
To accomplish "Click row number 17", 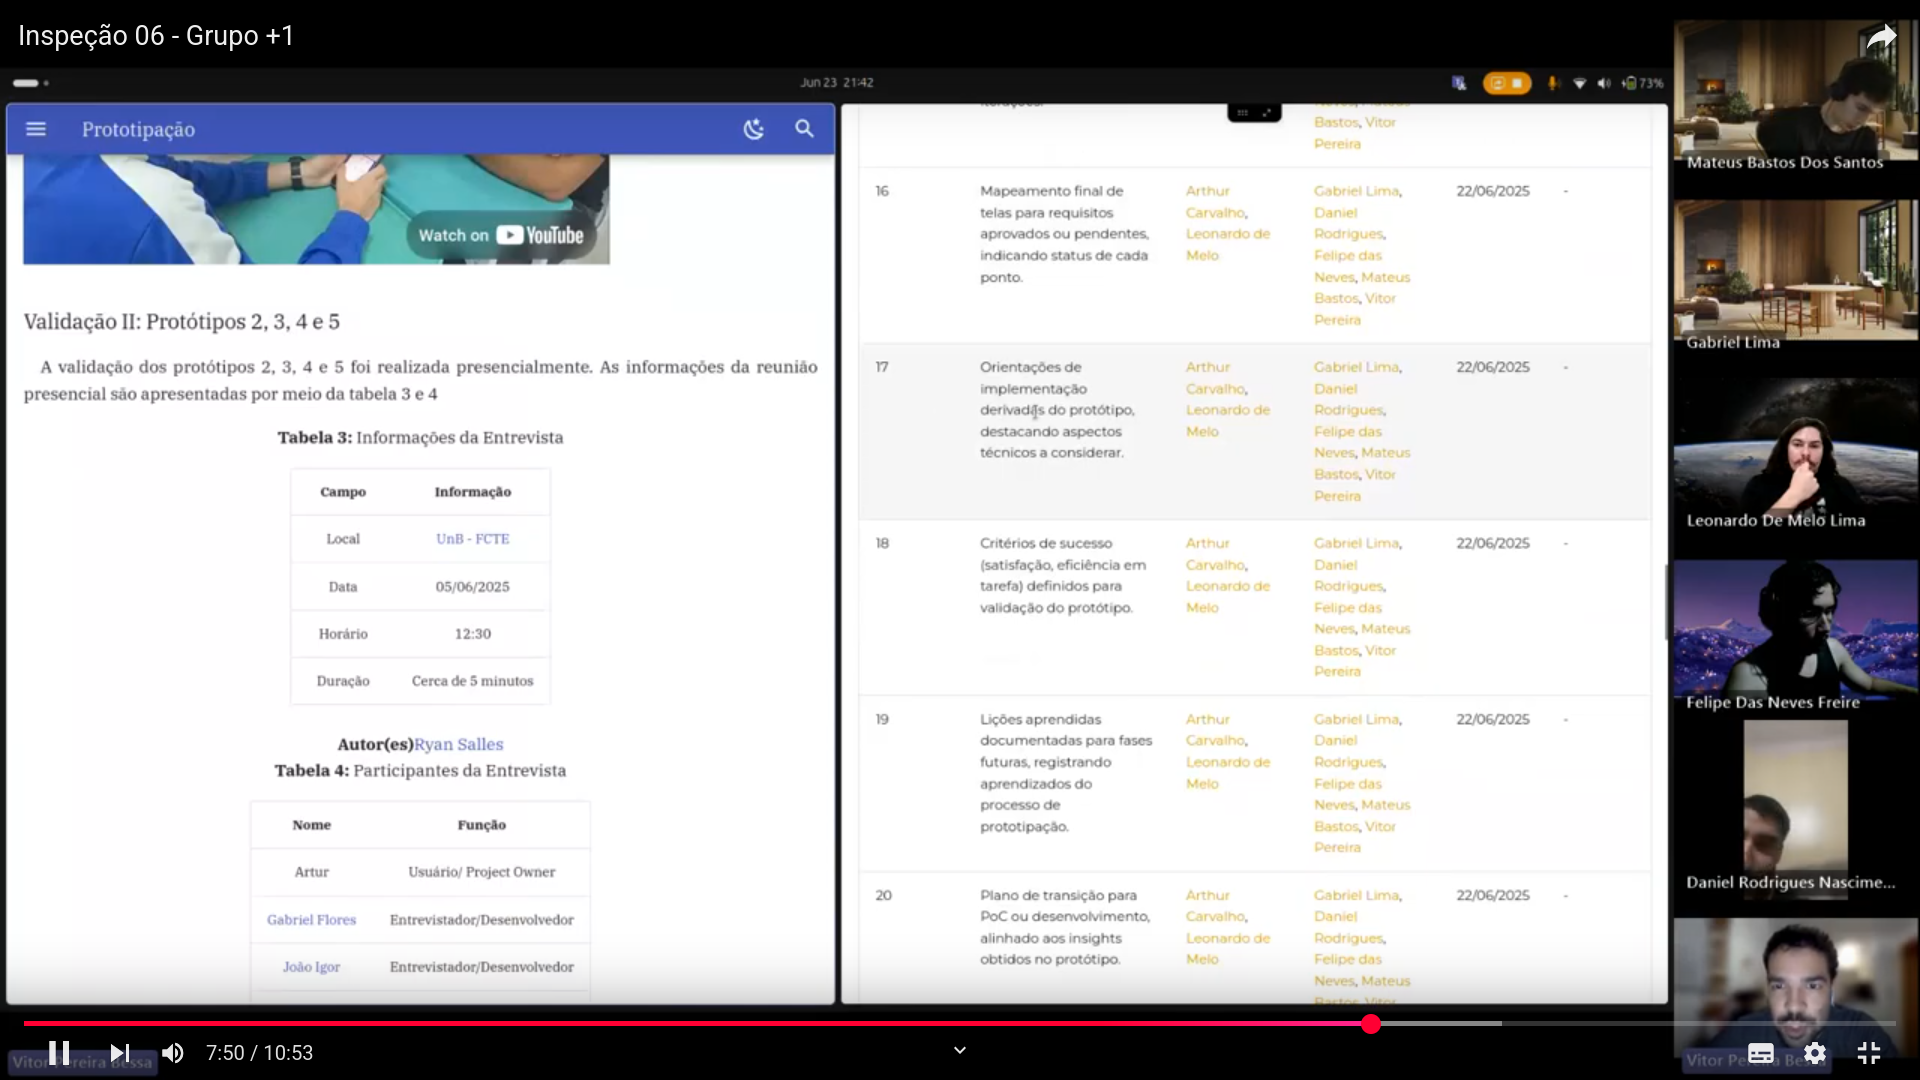I will (x=882, y=367).
